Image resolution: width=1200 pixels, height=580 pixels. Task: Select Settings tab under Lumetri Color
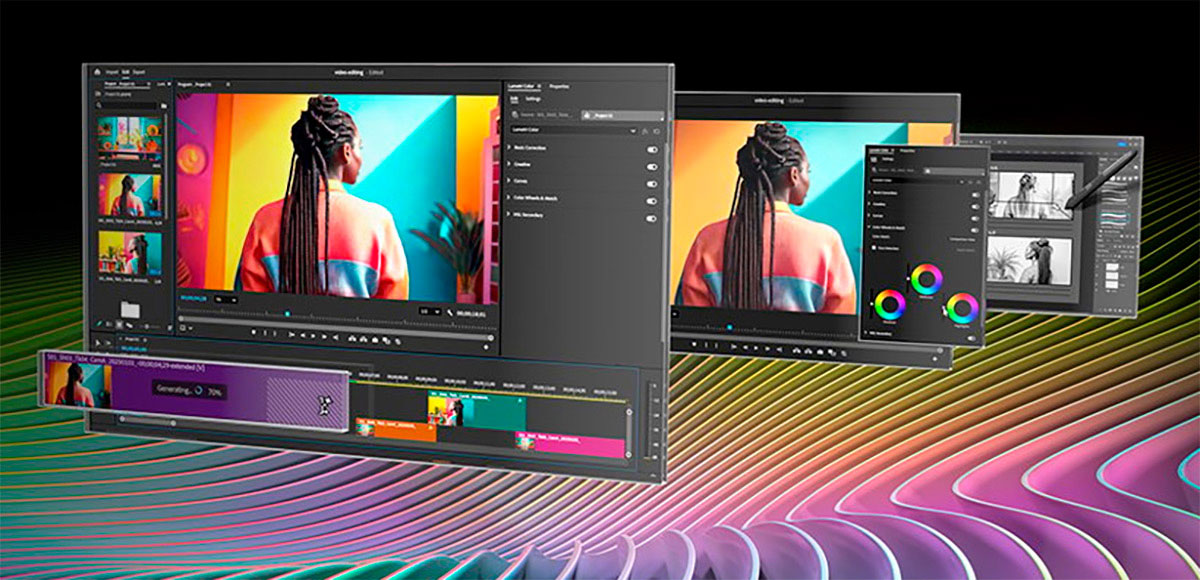tap(533, 99)
